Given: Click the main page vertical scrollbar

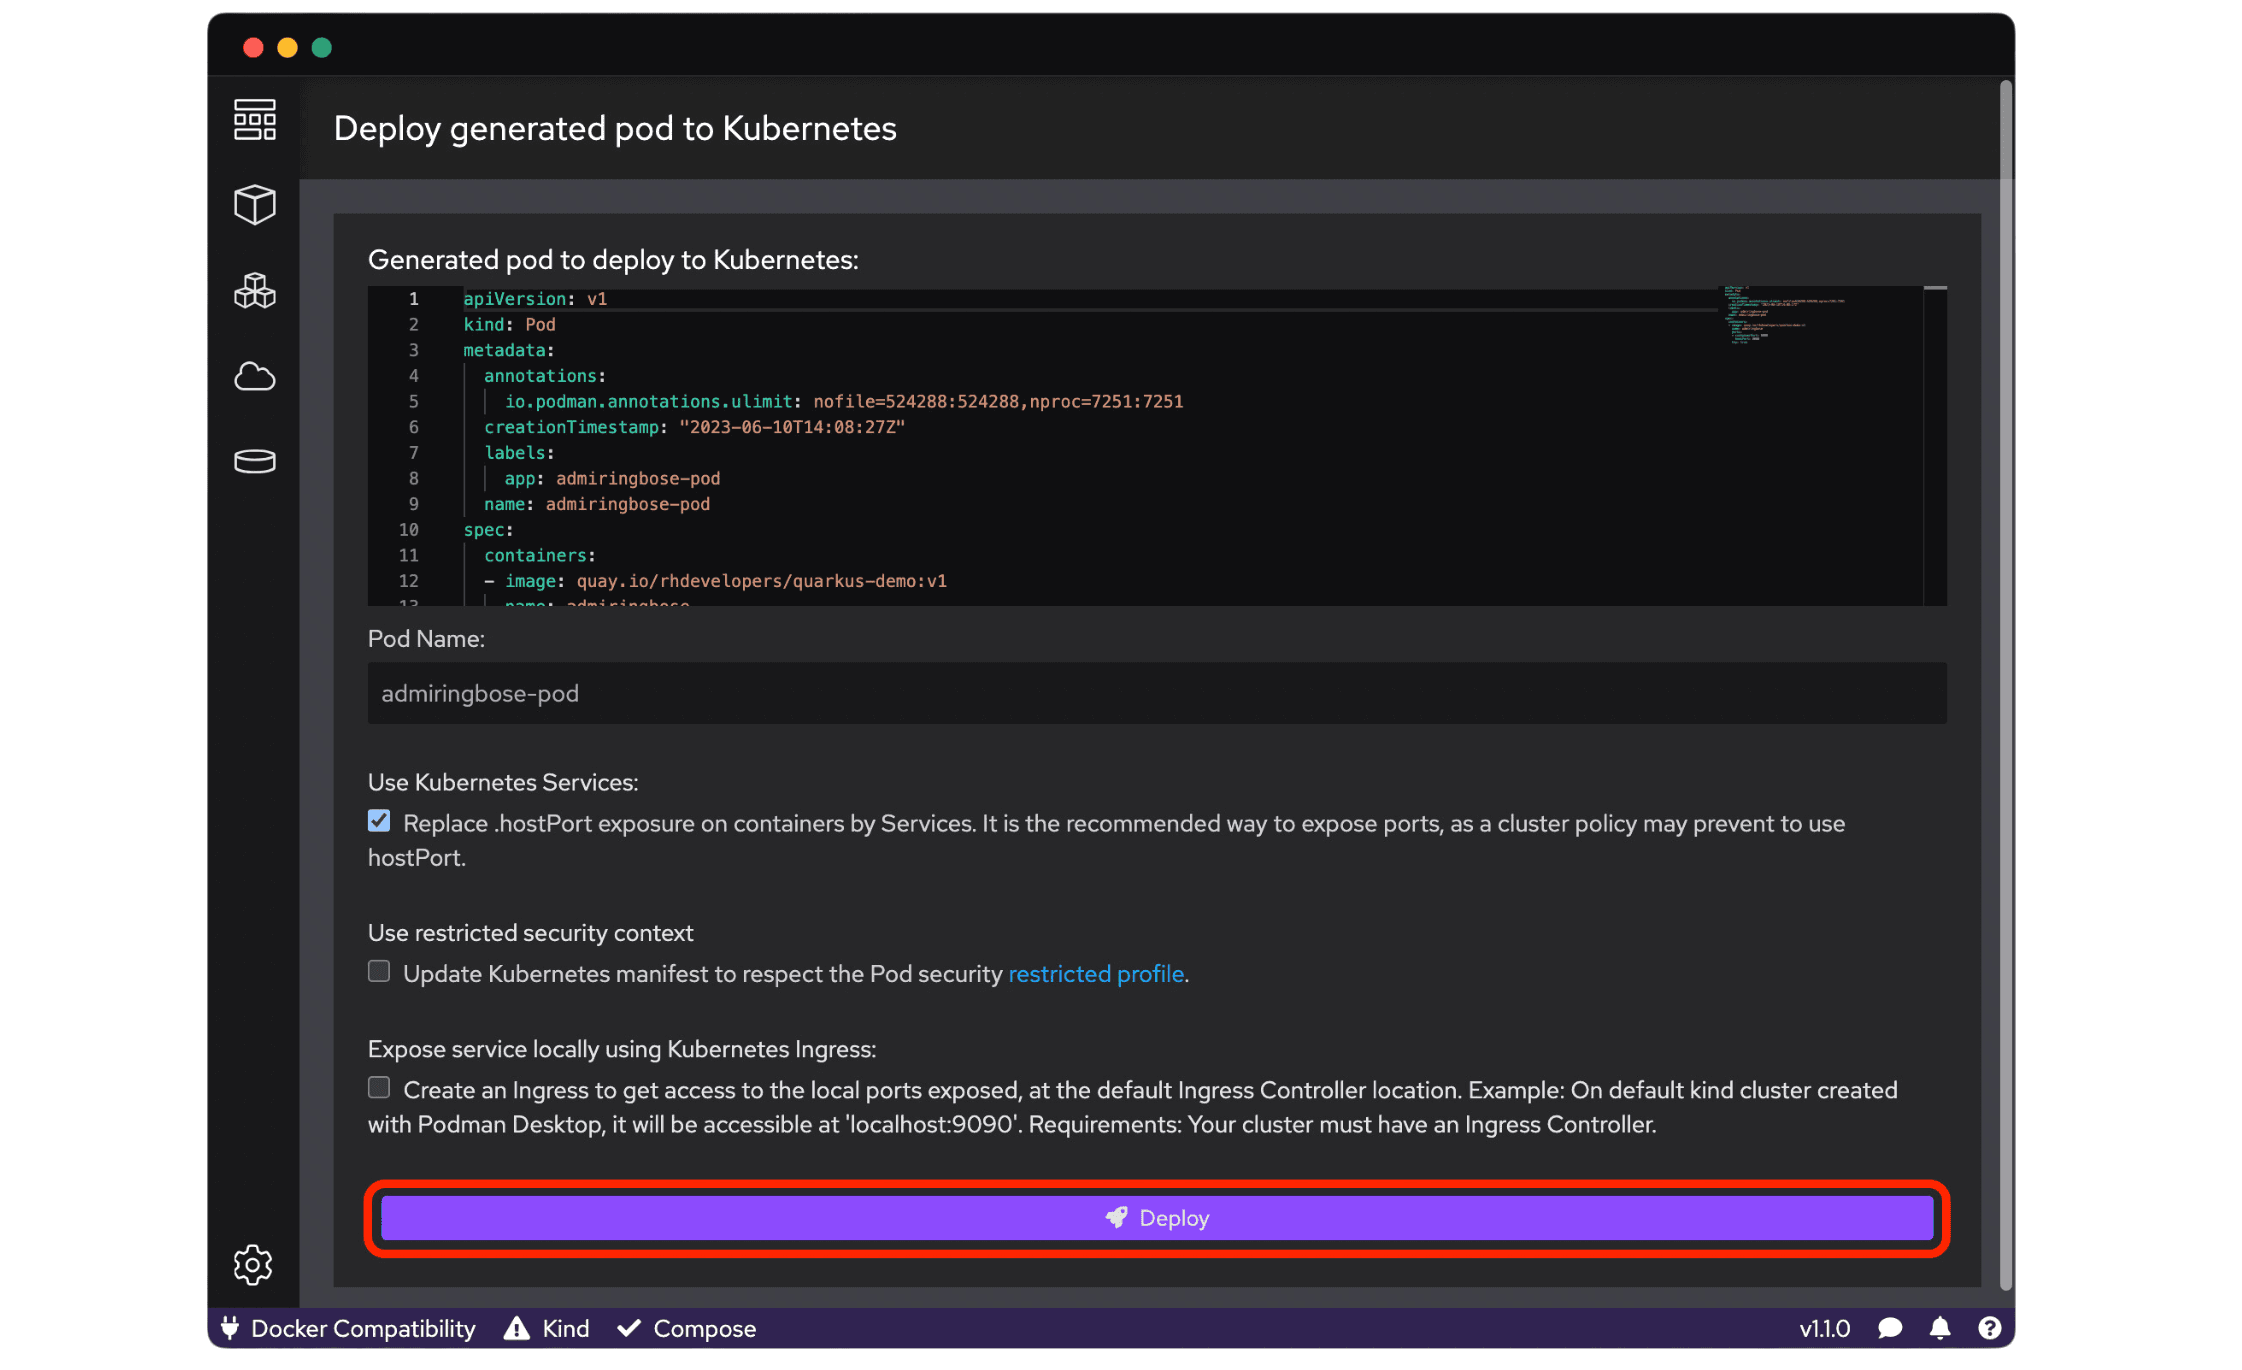Looking at the screenshot, I should pyautogui.click(x=2005, y=685).
